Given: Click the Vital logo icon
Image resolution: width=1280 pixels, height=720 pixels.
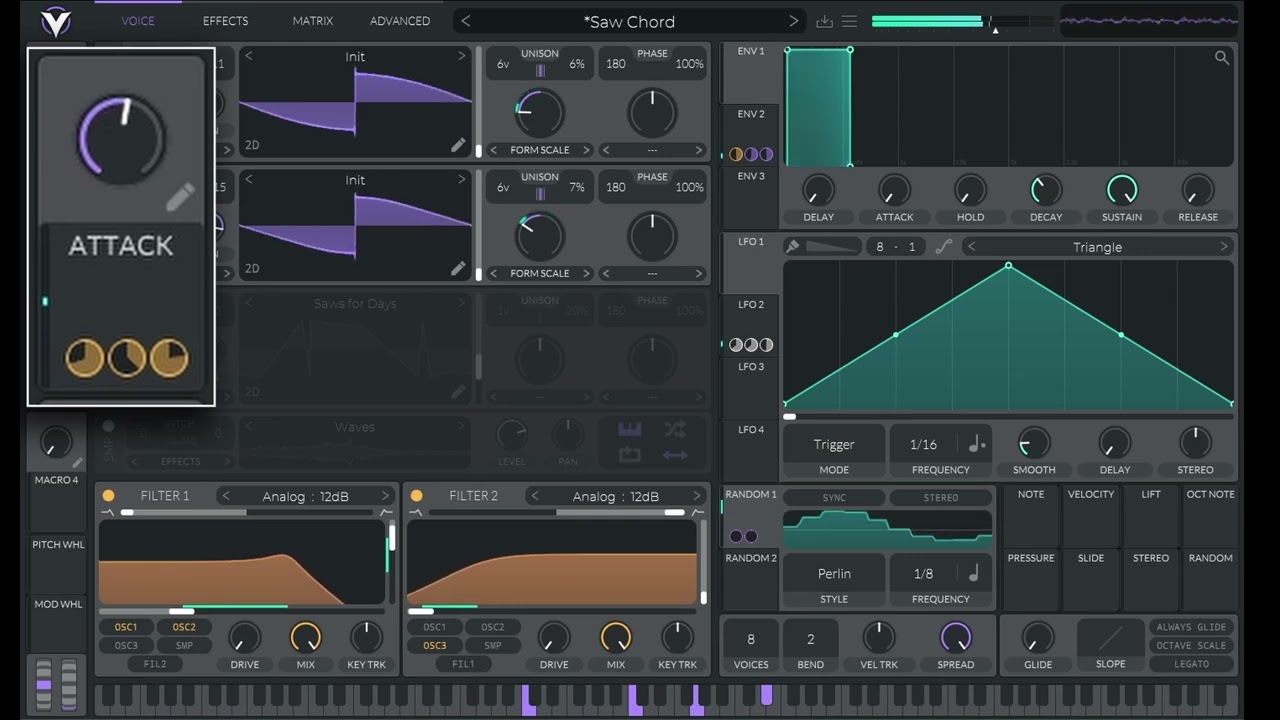Looking at the screenshot, I should 55,22.
